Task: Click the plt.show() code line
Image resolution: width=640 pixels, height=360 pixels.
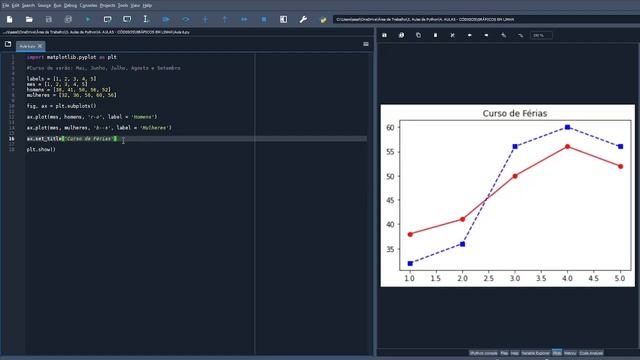Action: [x=41, y=149]
